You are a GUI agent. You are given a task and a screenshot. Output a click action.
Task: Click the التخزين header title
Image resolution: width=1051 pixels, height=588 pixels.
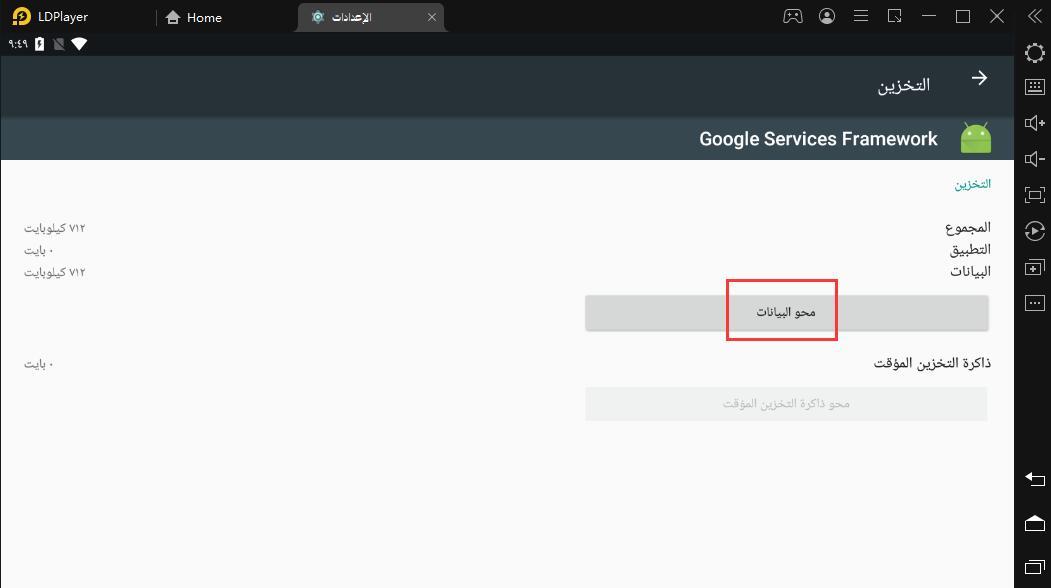[904, 85]
